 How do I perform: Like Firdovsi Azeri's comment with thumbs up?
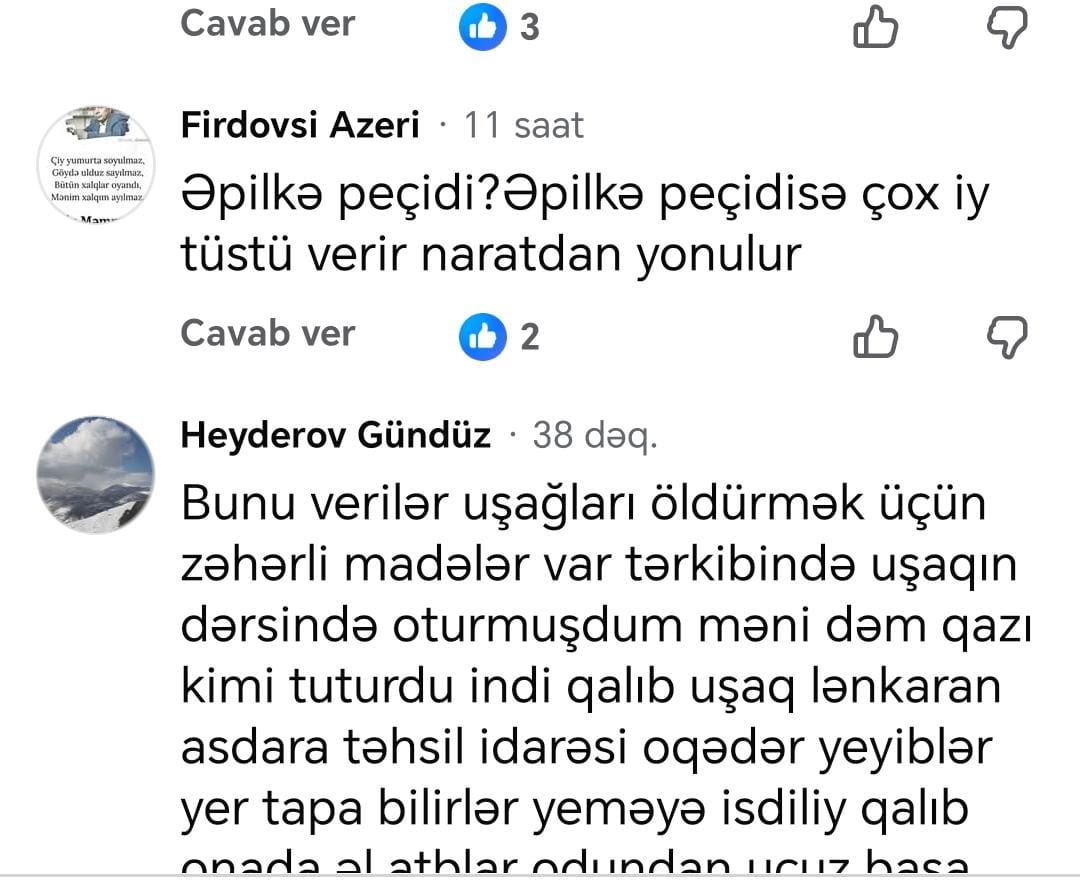(x=875, y=336)
